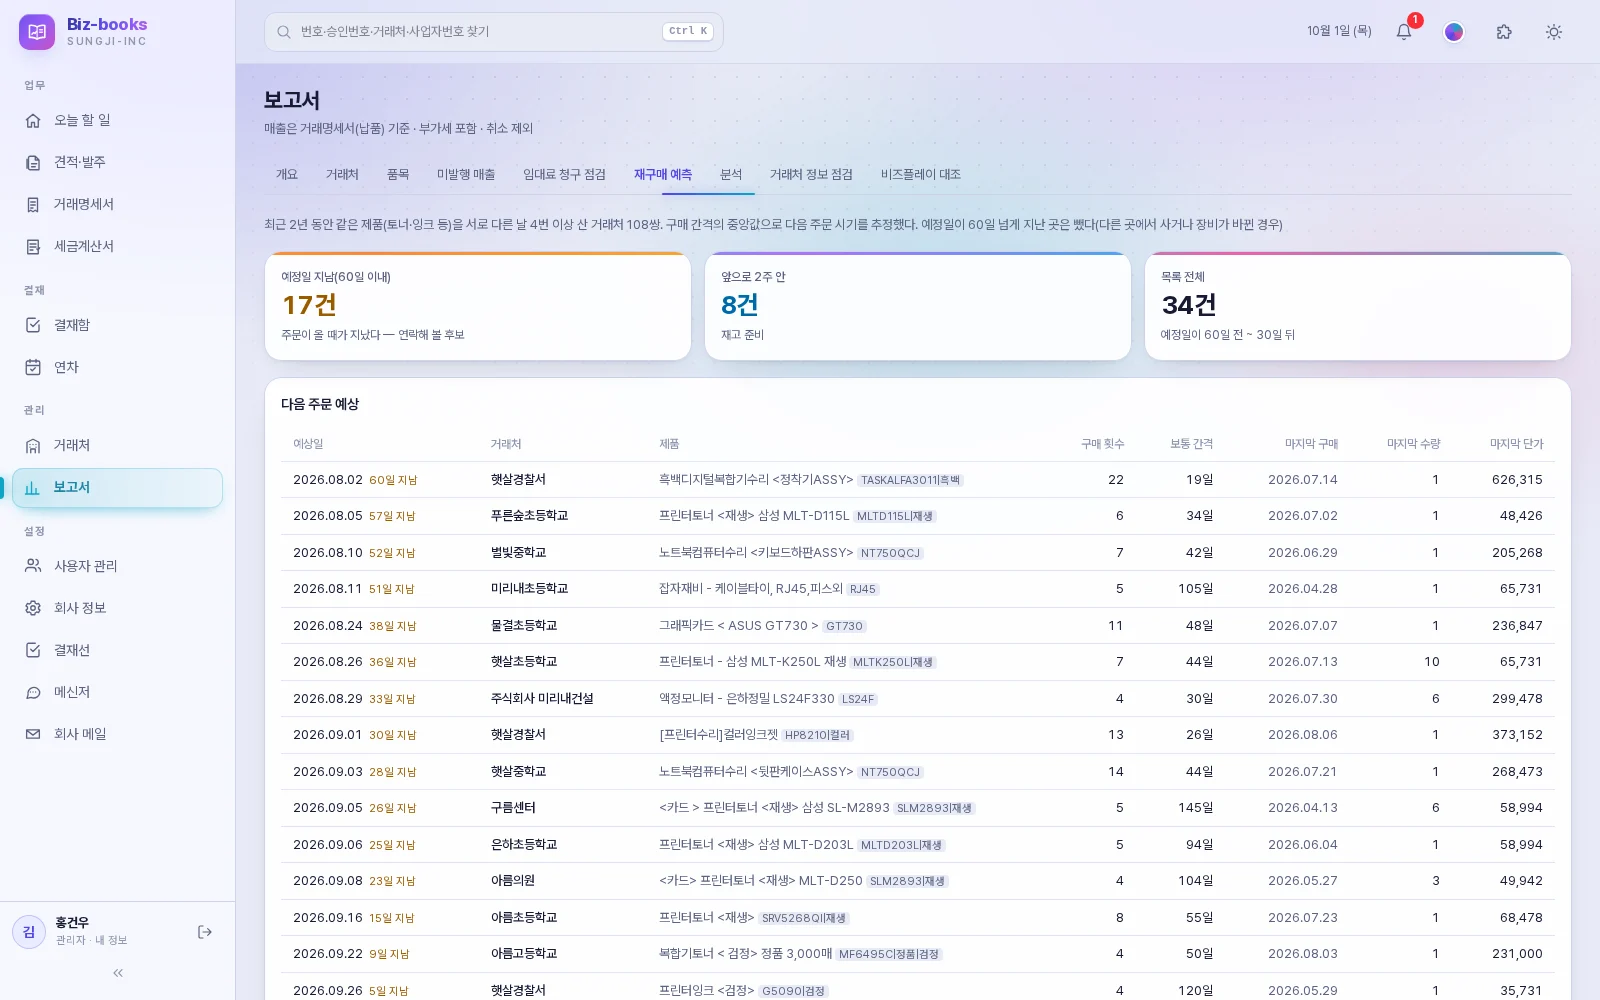Viewport: 1600px width, 1000px height.
Task: Switch to the 개요 tab
Action: point(287,175)
